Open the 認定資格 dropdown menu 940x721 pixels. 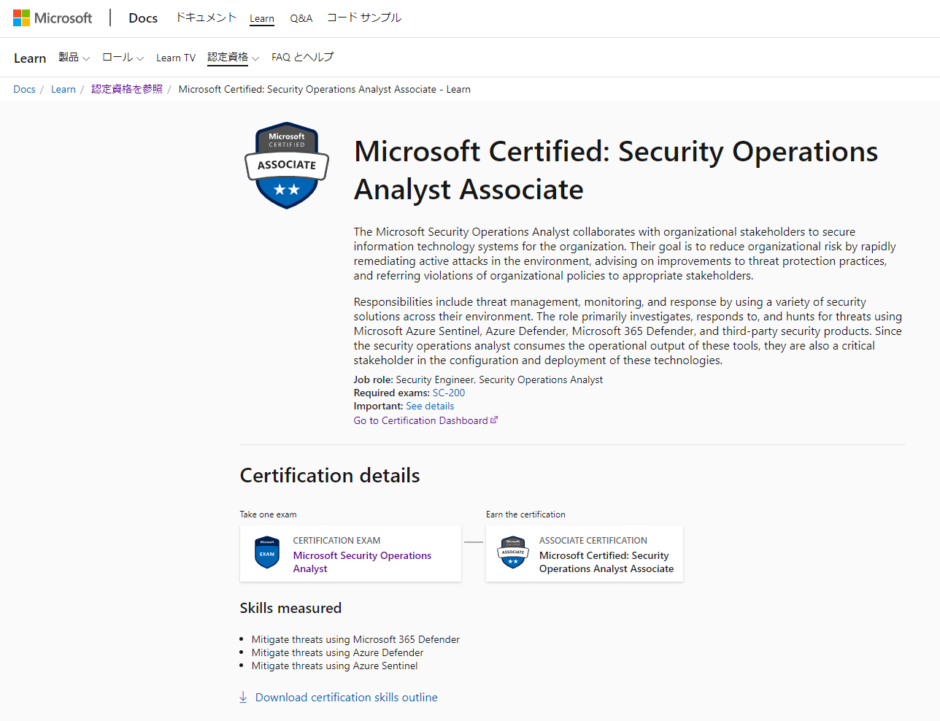click(231, 57)
